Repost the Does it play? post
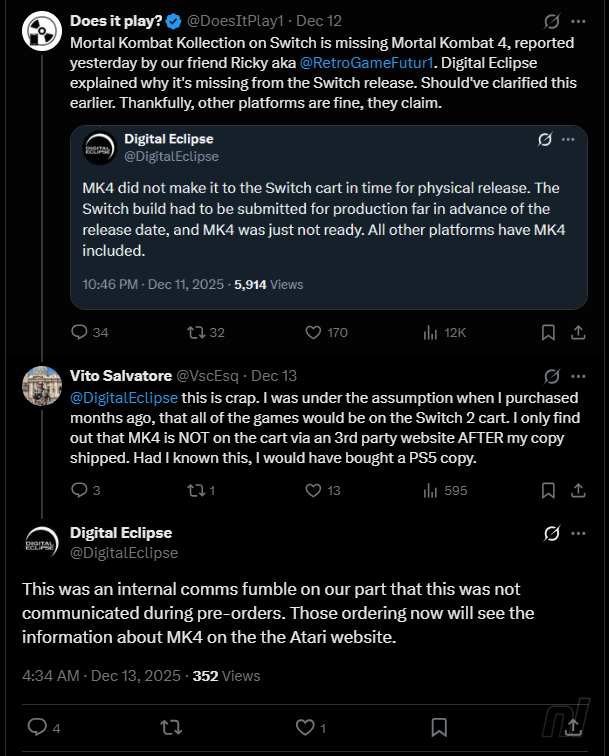The image size is (609, 756). pos(195,332)
